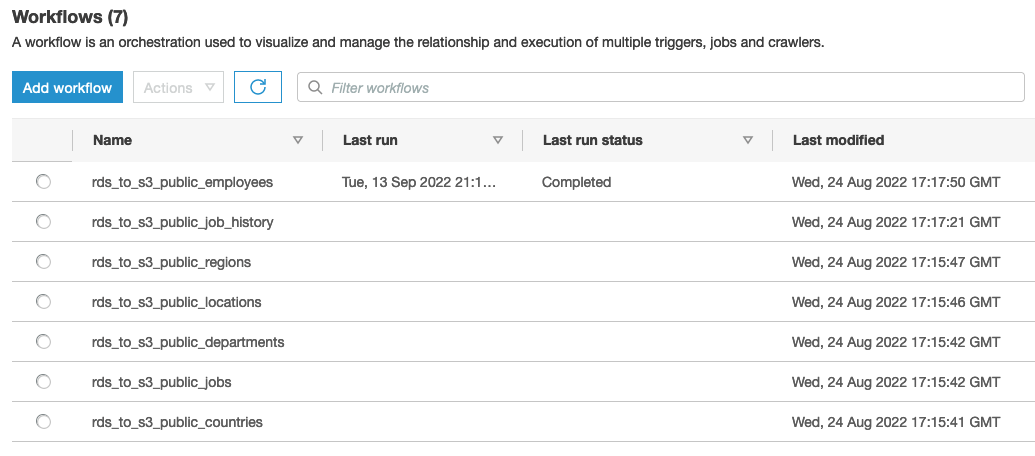The width and height of the screenshot is (1035, 456).
Task: Click the refresh workflows icon button
Action: [x=258, y=87]
